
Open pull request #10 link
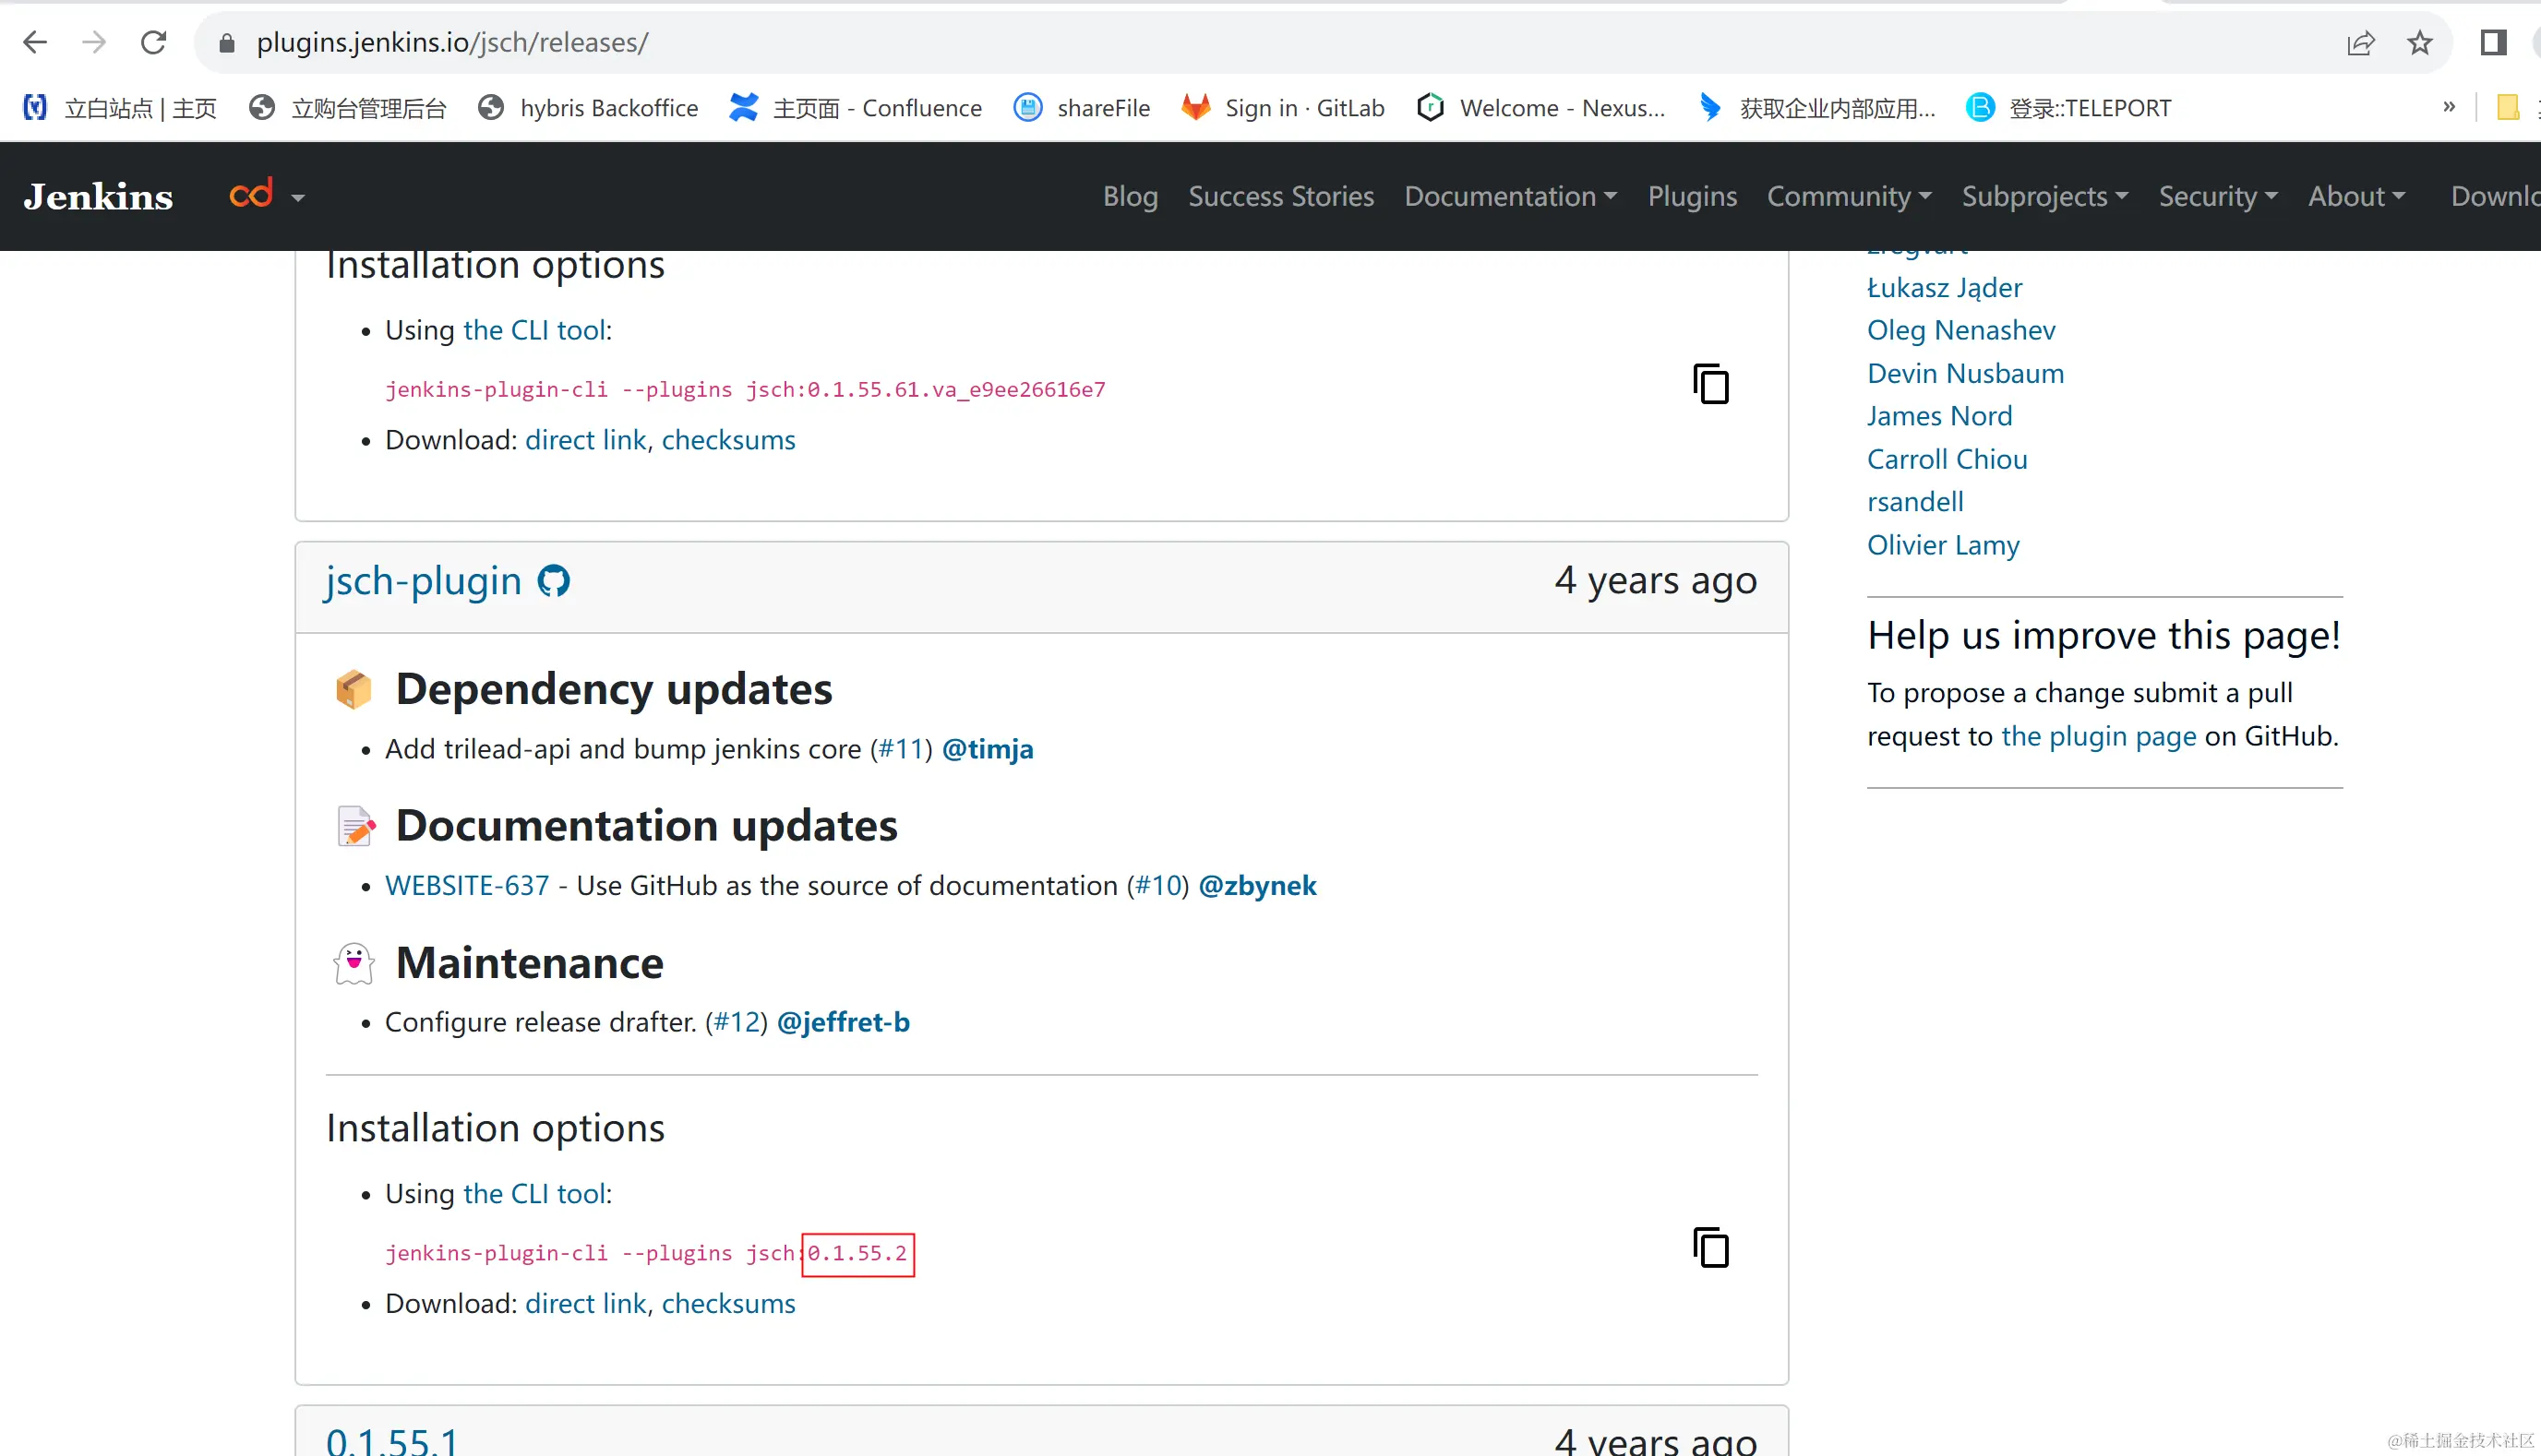[1157, 886]
